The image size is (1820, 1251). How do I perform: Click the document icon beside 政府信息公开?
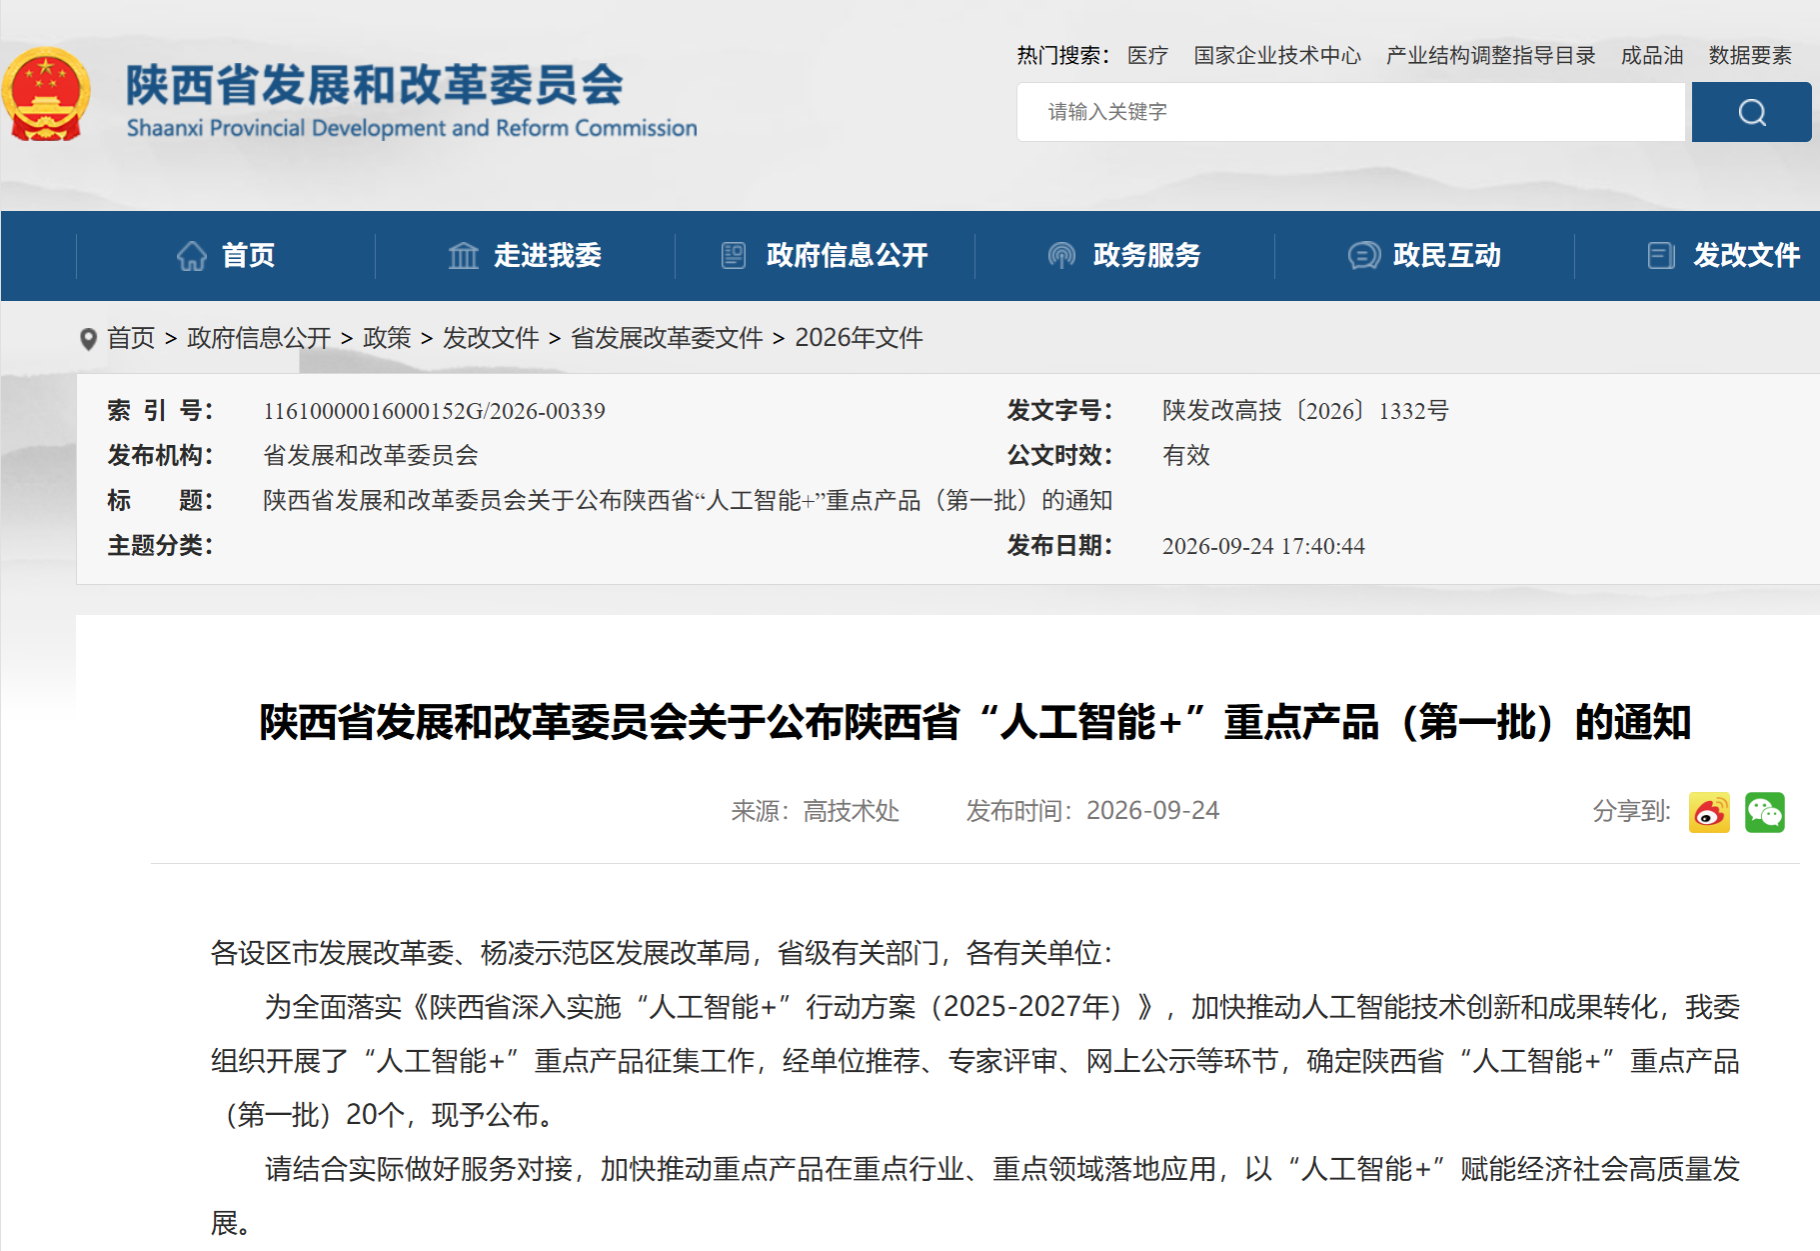(x=733, y=256)
